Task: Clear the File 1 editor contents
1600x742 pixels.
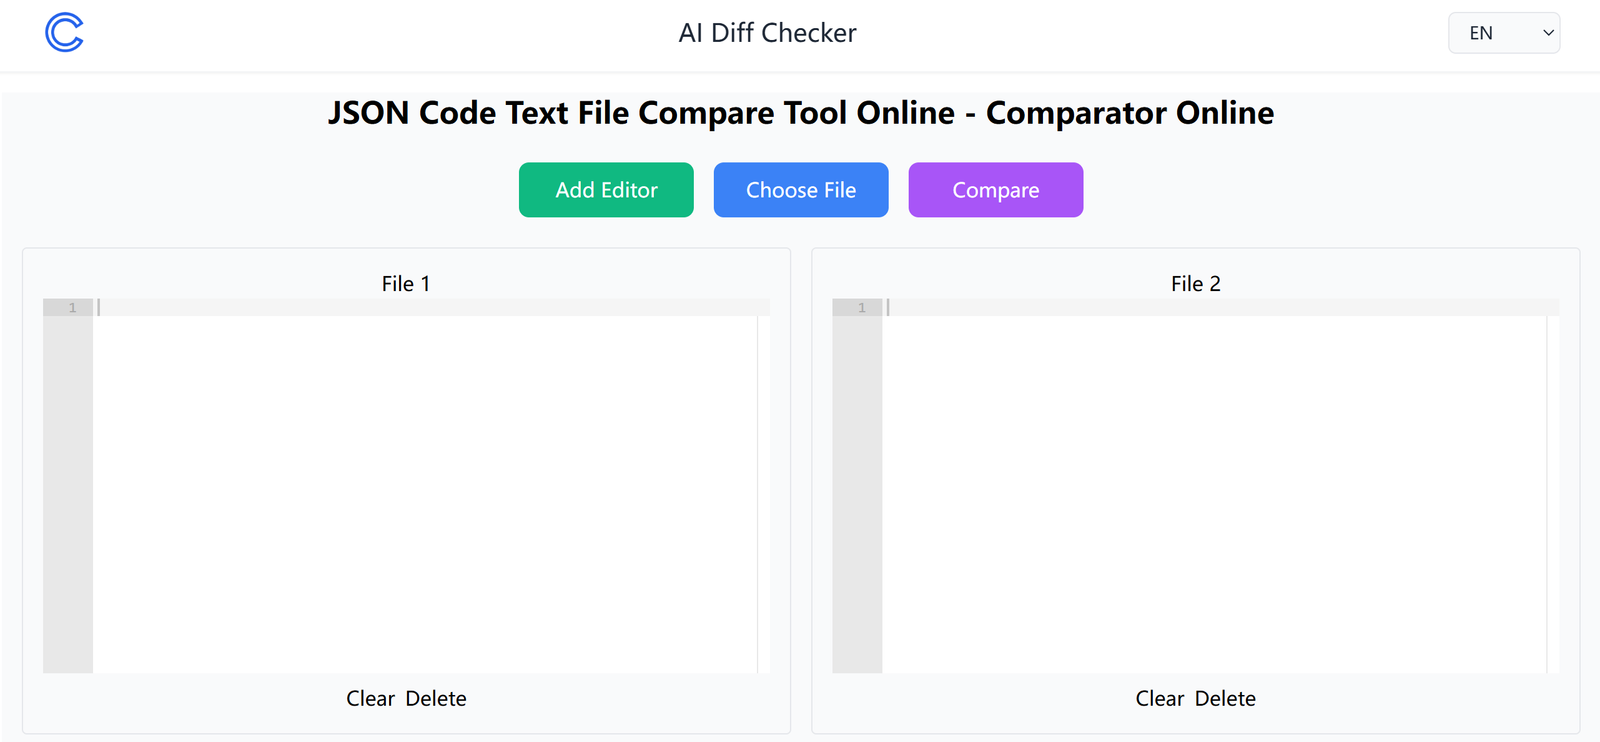Action: [x=370, y=699]
